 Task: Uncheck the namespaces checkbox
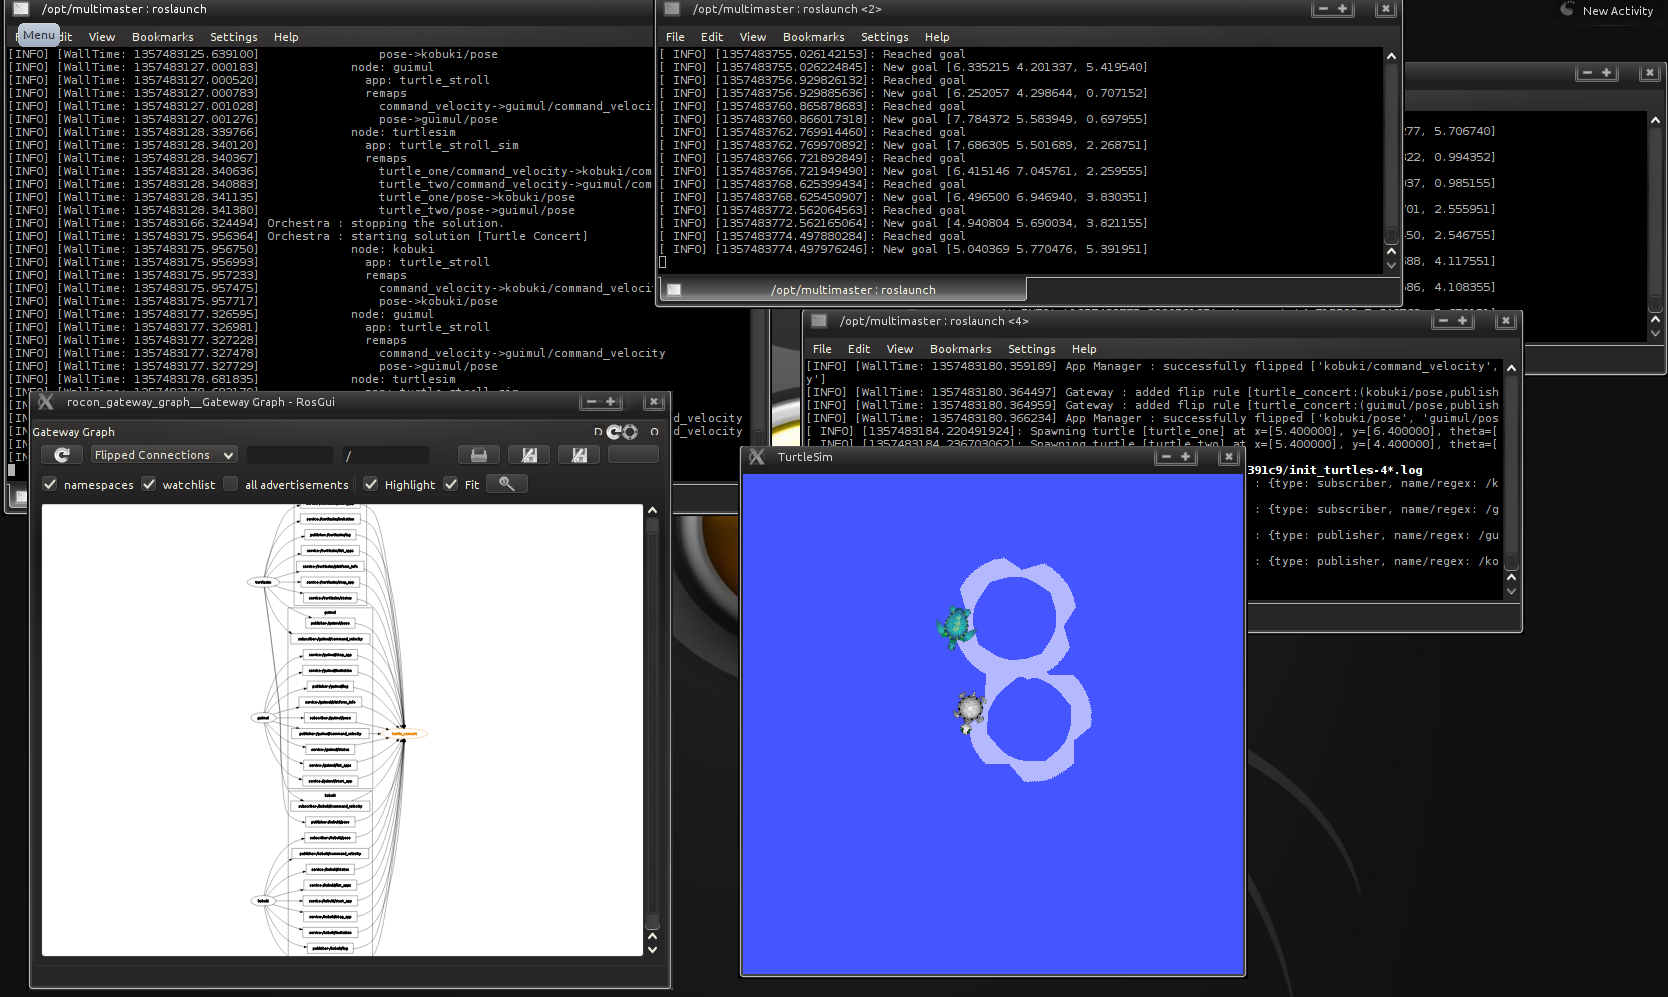click(50, 485)
